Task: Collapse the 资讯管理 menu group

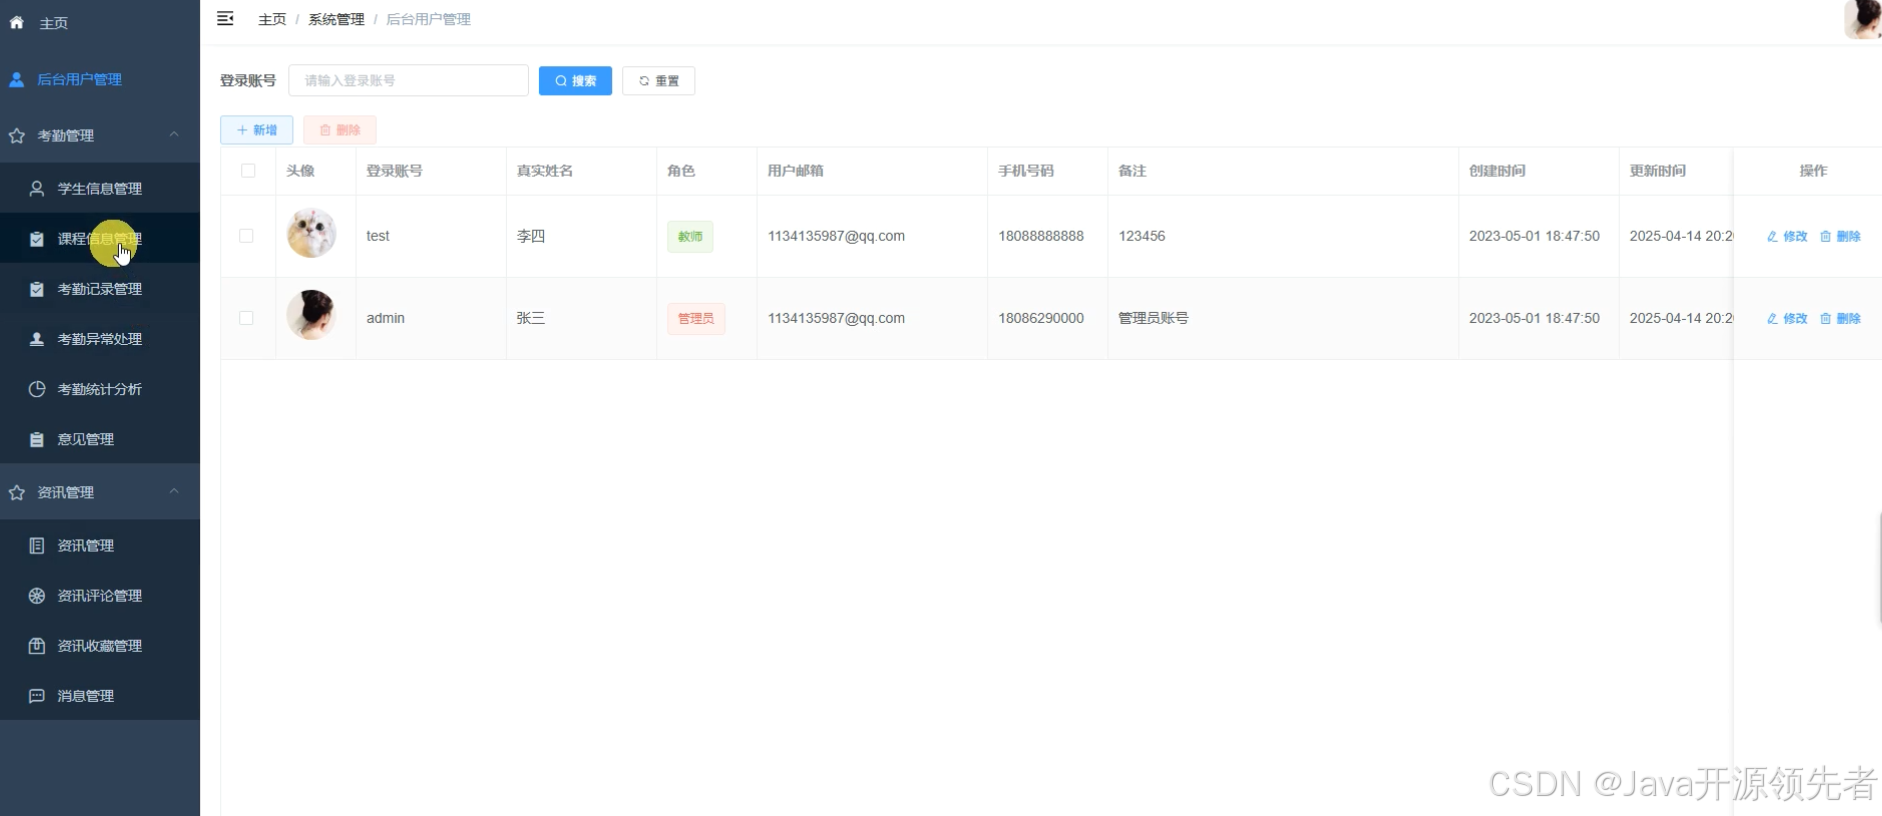Action: click(174, 491)
